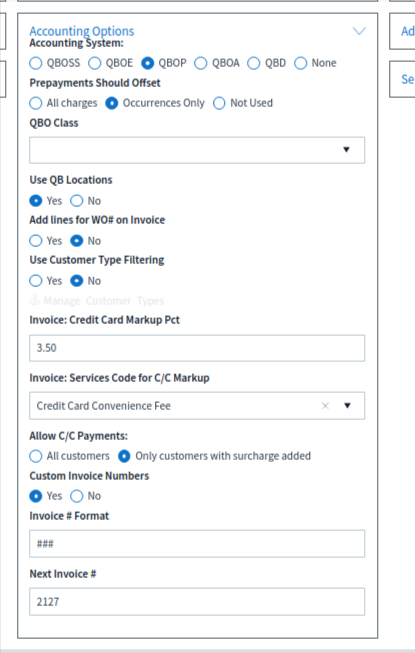
Task: Click the Credit Card Markup Pct field
Action: click(x=197, y=348)
